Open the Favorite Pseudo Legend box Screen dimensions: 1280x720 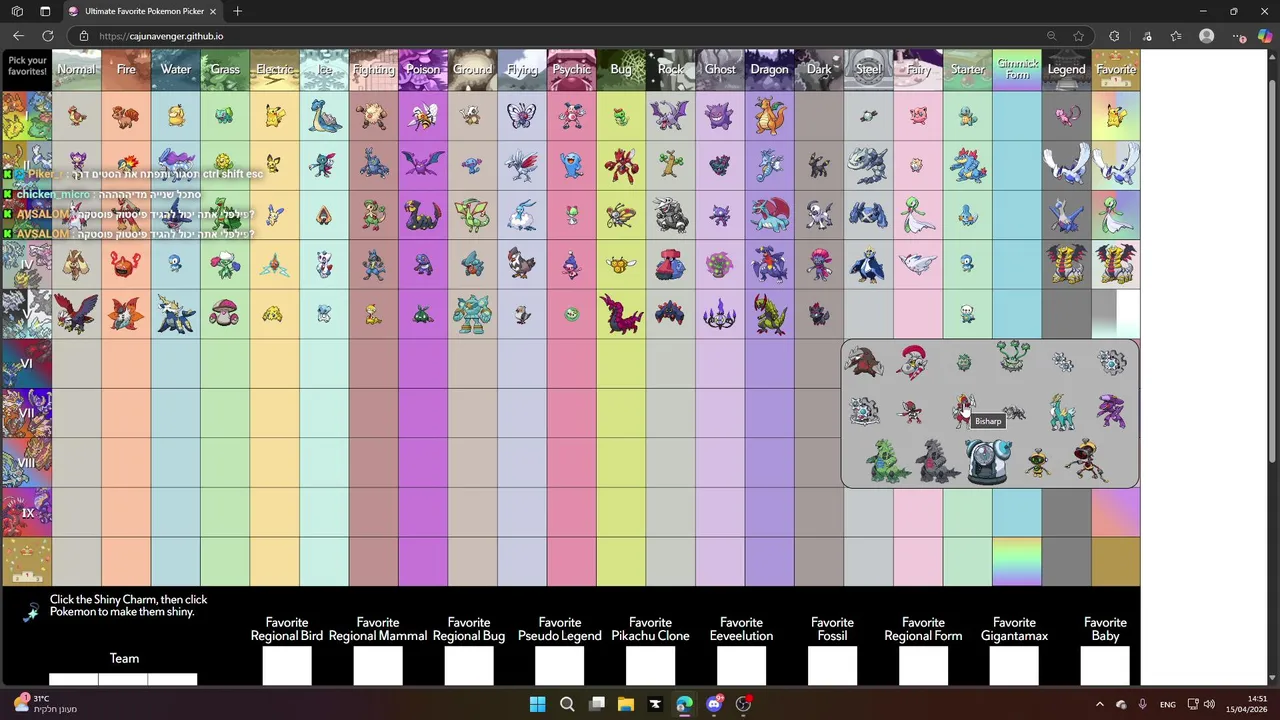click(x=560, y=665)
